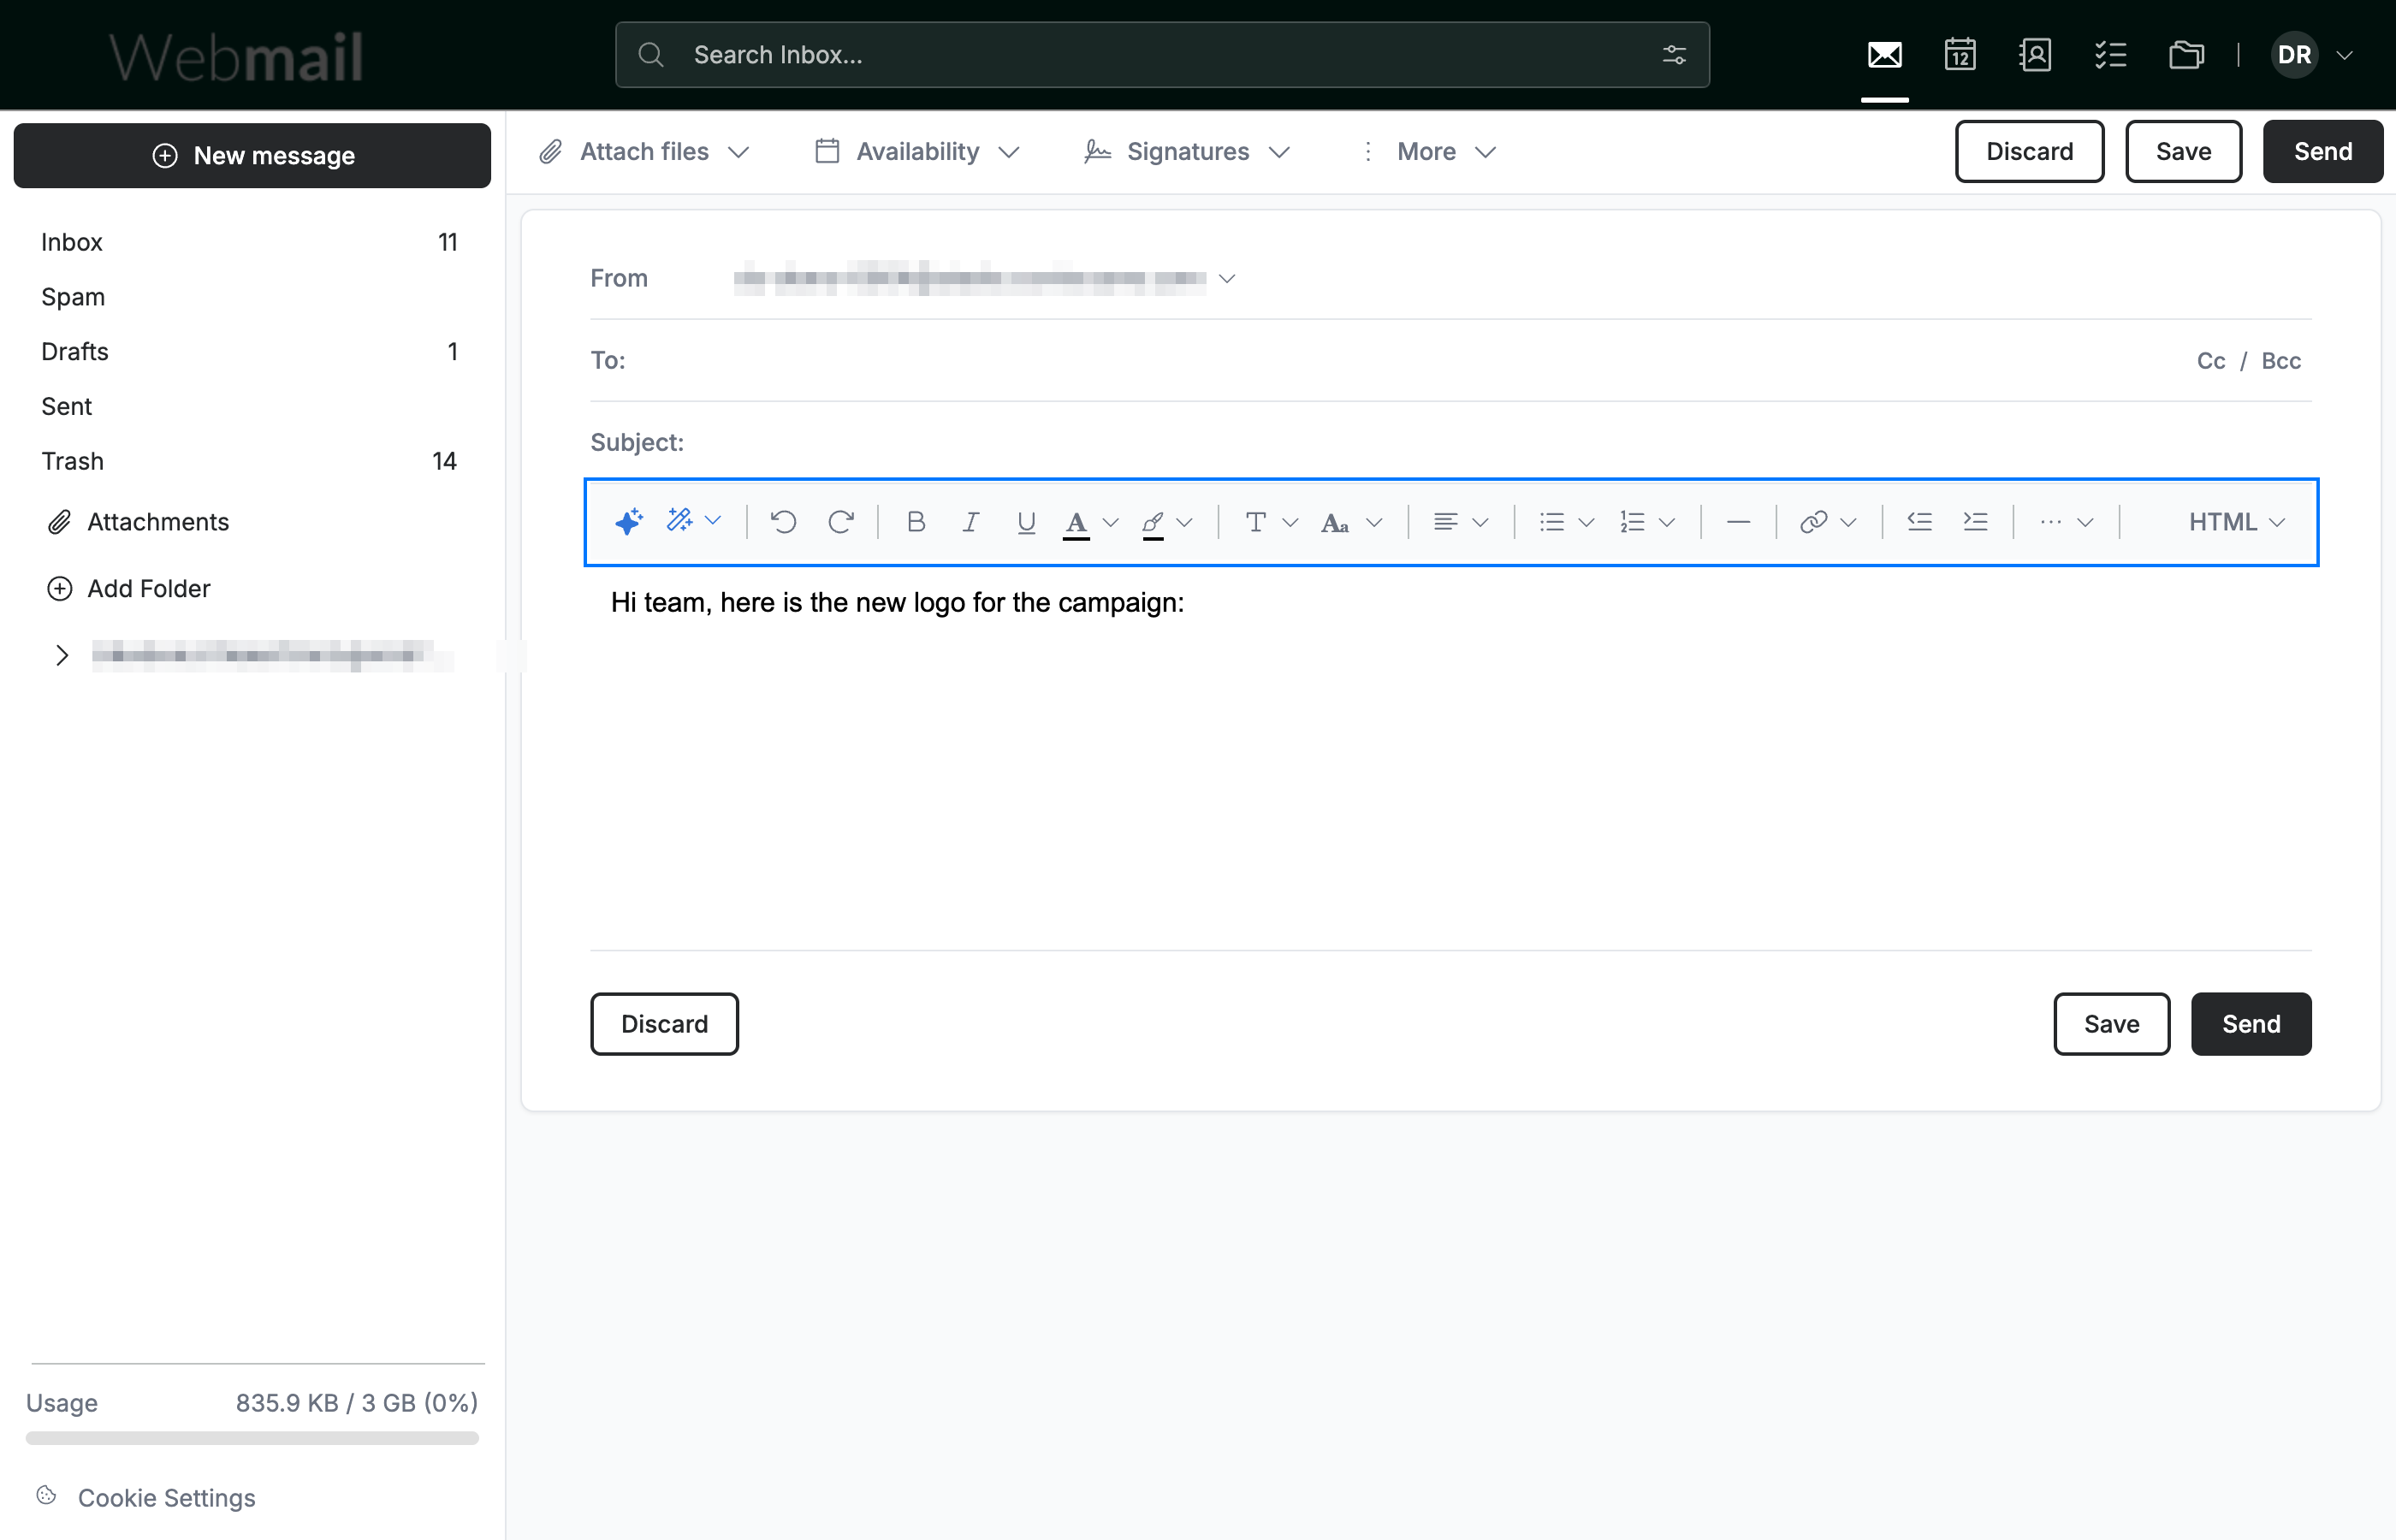Open the Sent folder
2396x1540 pixels.
point(250,406)
